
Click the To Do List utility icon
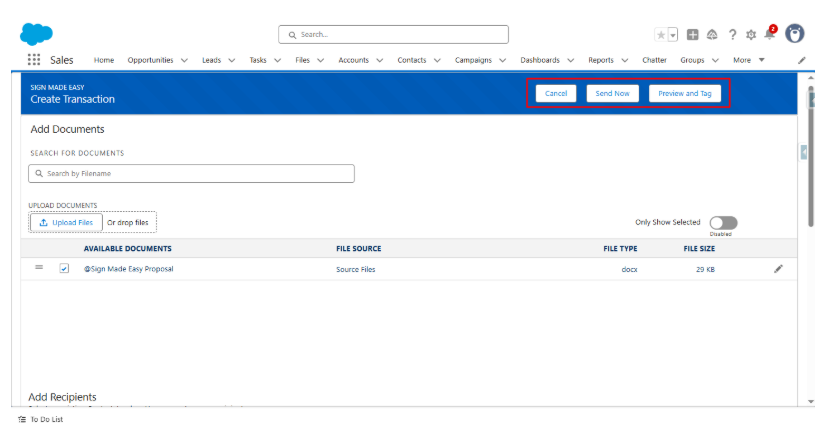22,419
